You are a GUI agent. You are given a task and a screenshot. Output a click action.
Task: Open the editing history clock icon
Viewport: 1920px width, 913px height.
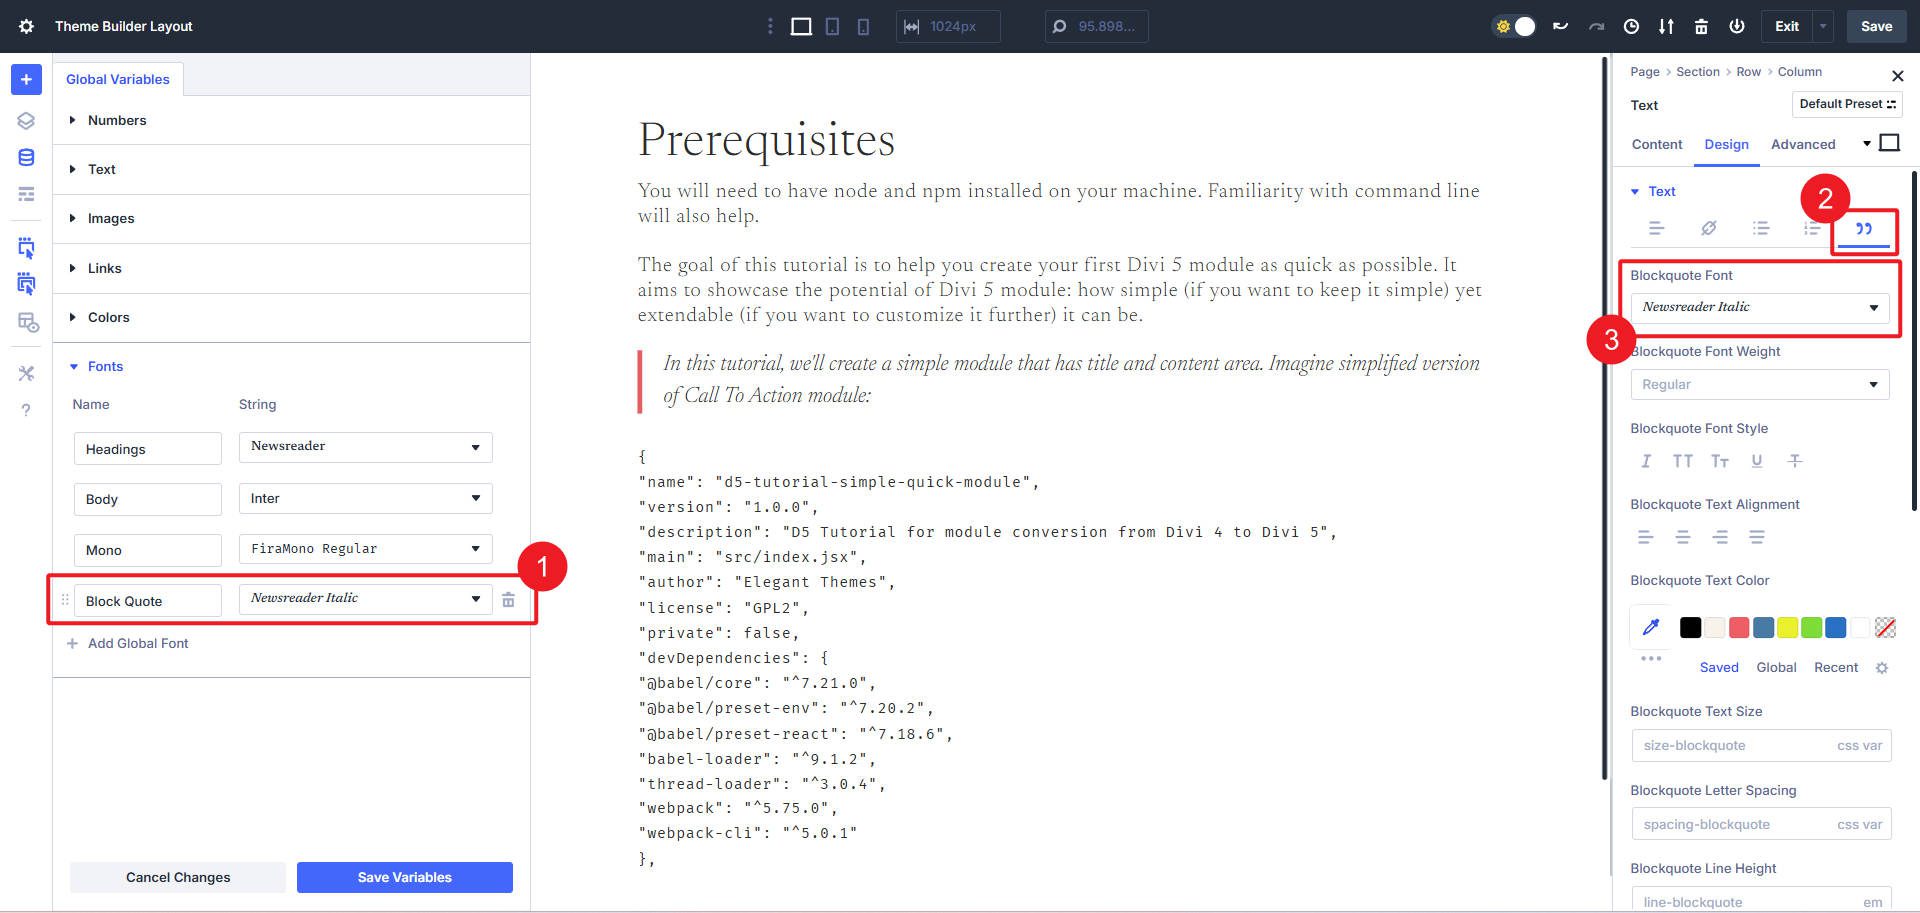tap(1631, 27)
